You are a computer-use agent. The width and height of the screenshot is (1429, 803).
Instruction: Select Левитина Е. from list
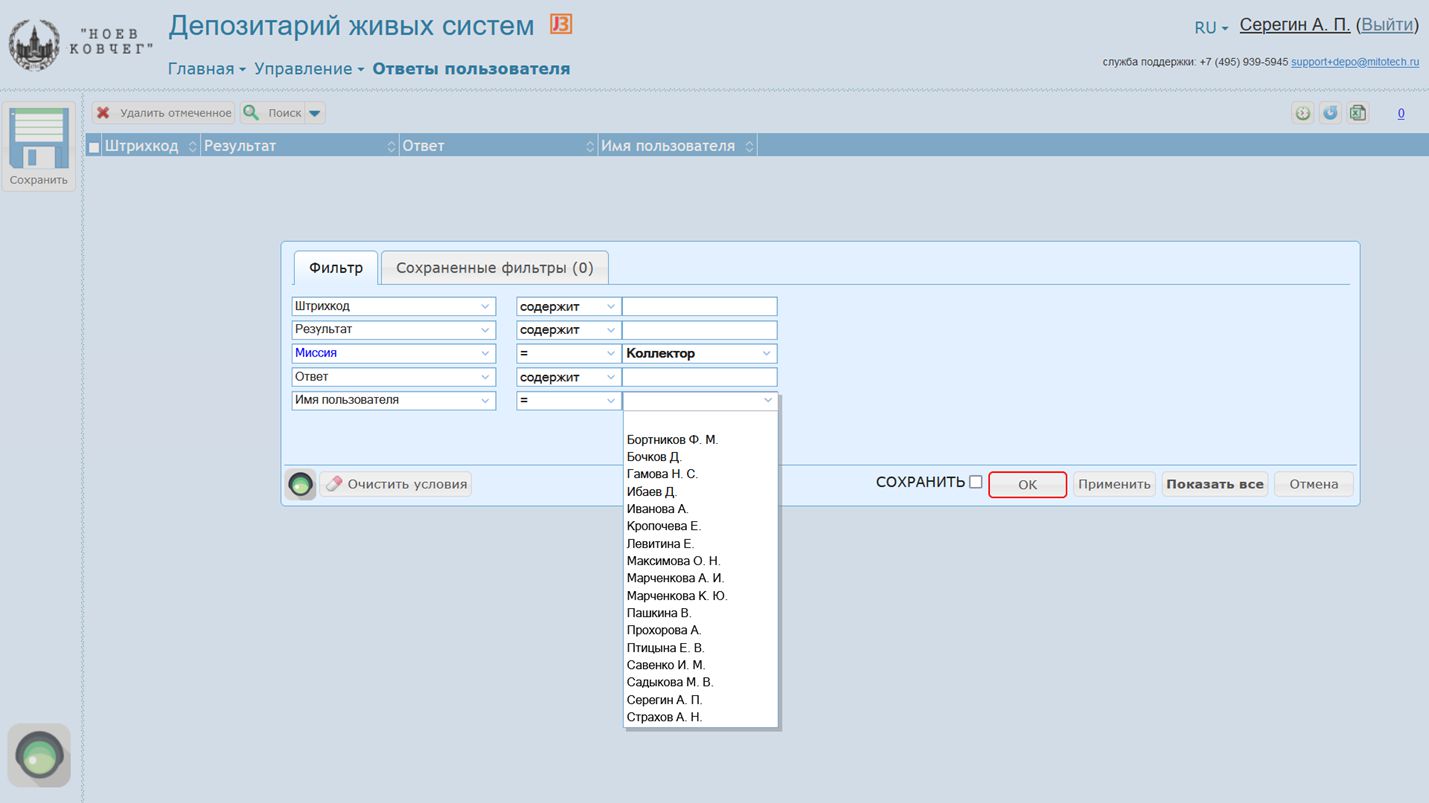pyautogui.click(x=700, y=544)
